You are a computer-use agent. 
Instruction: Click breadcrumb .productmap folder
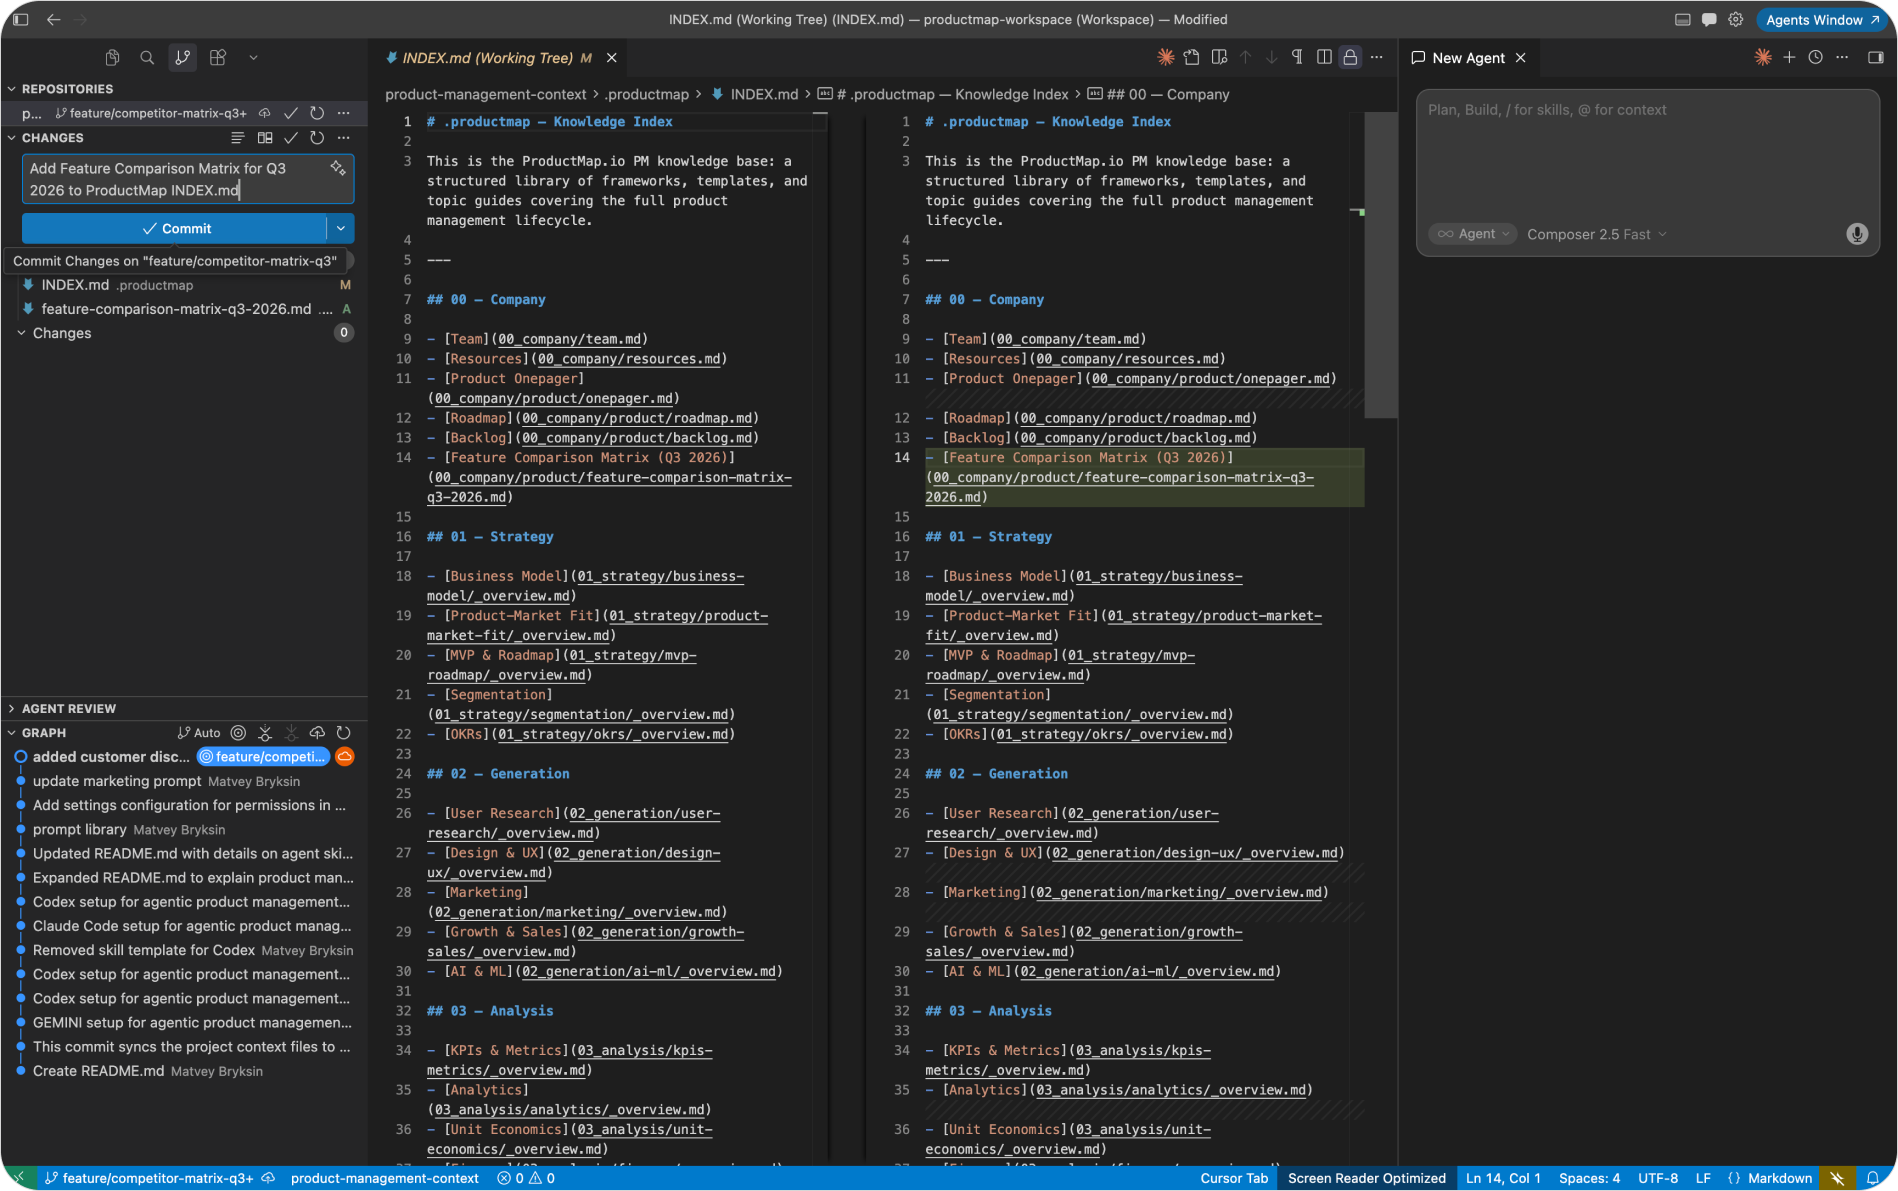(x=647, y=94)
